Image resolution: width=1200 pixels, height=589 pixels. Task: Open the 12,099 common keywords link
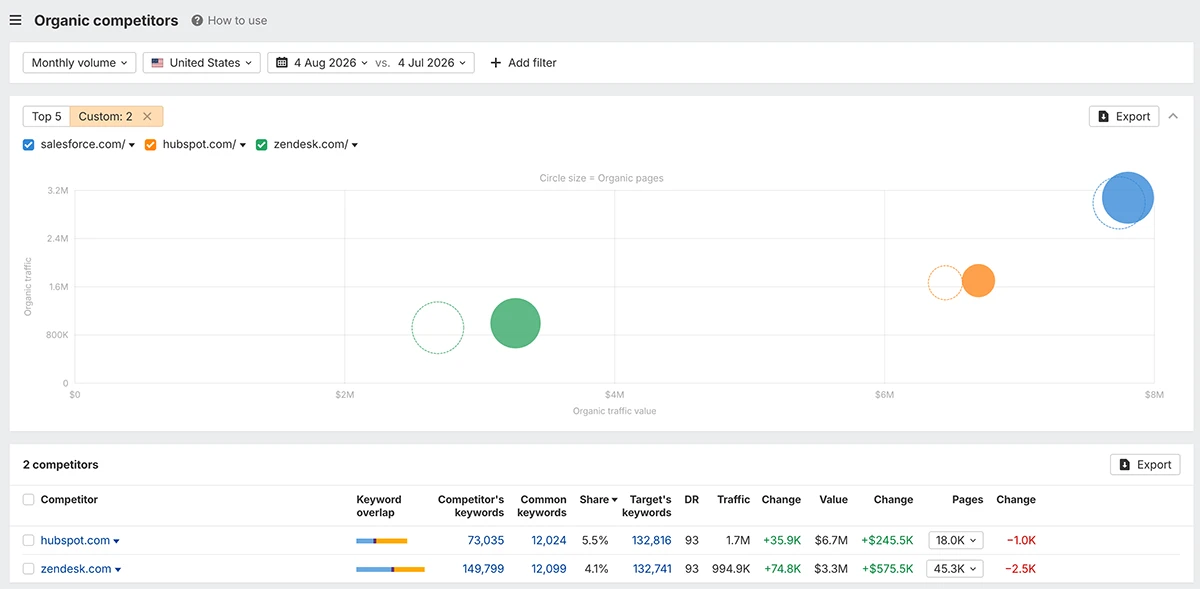[x=548, y=569]
